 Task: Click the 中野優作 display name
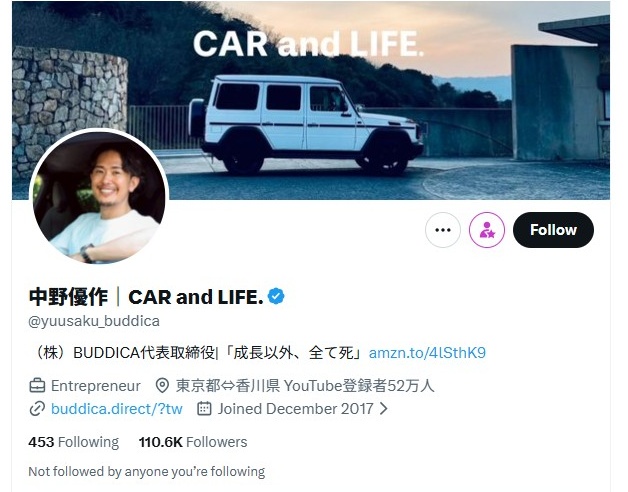68,297
